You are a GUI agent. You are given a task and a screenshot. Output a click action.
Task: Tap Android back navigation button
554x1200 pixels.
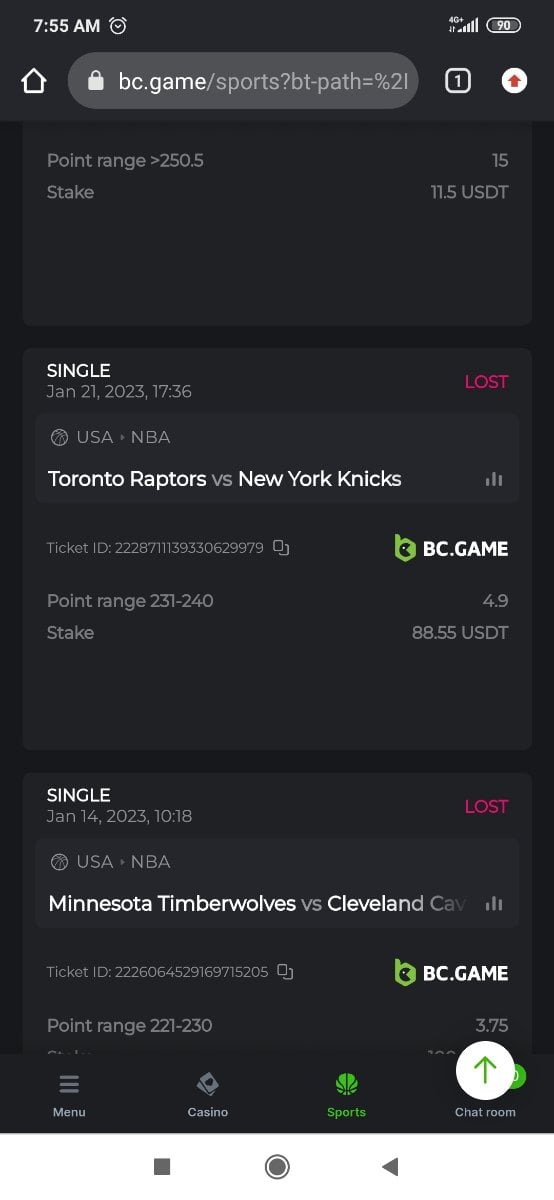391,1166
